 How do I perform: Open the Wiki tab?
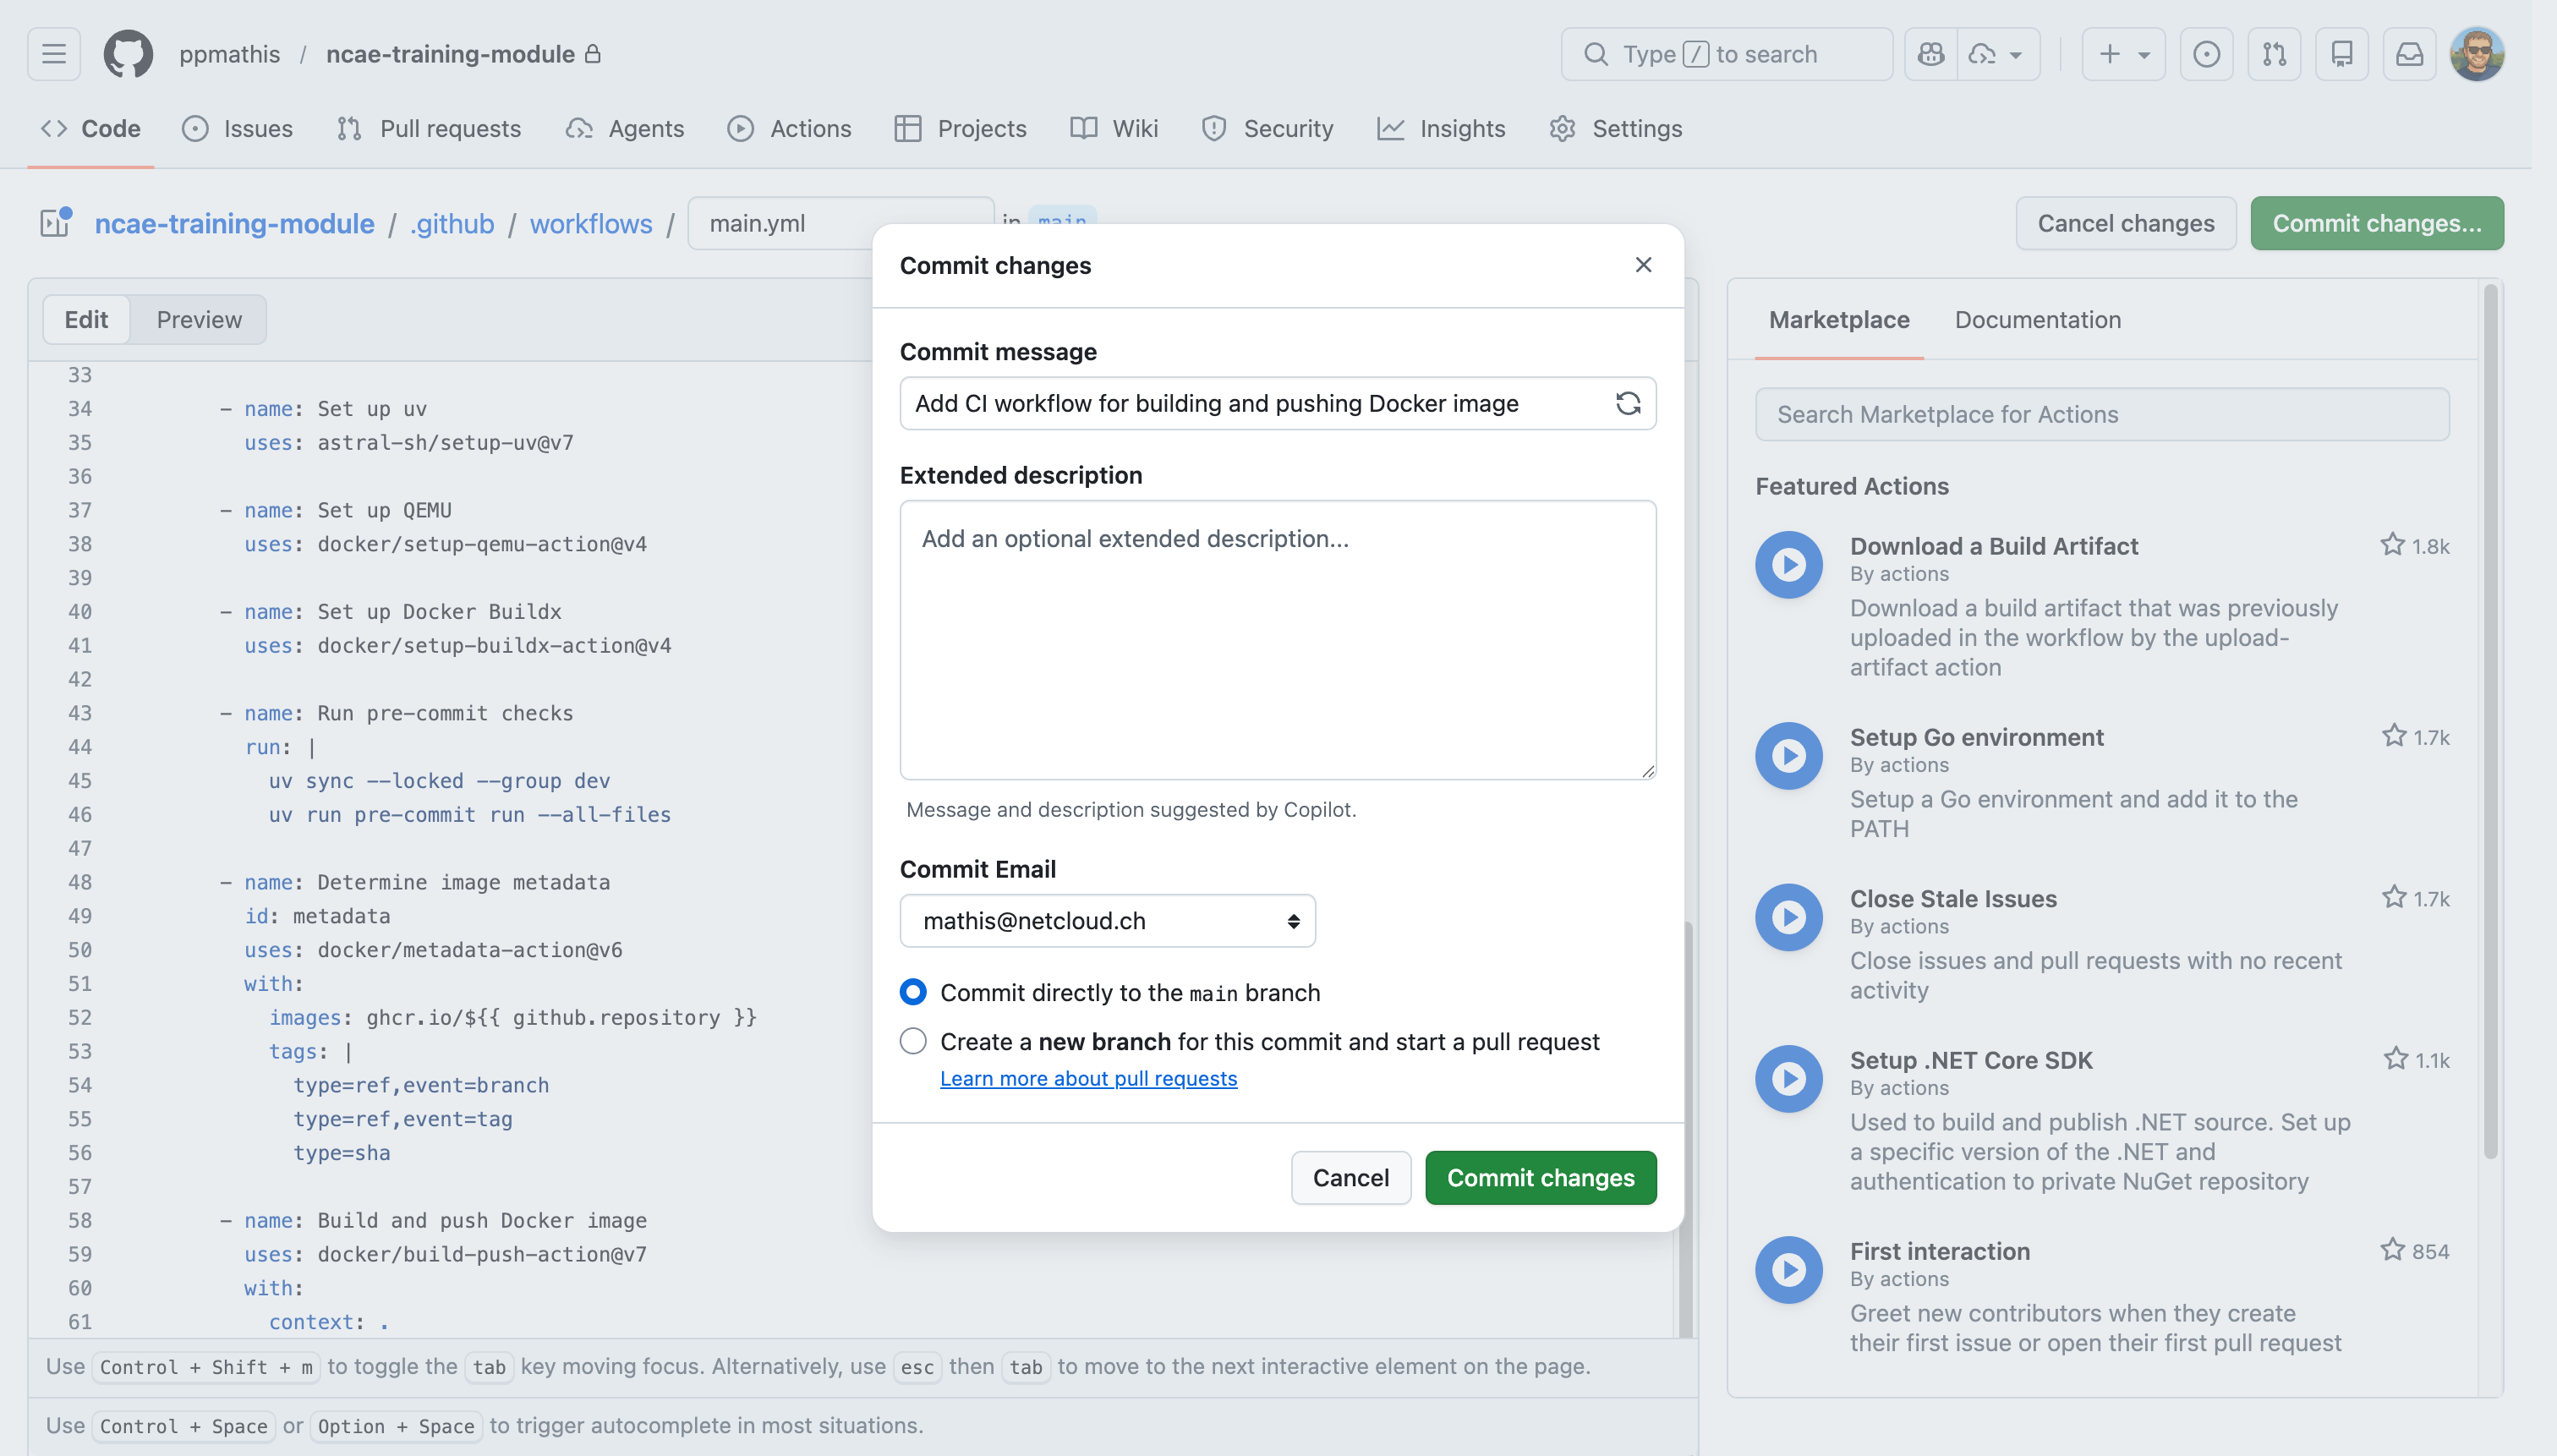[1114, 128]
